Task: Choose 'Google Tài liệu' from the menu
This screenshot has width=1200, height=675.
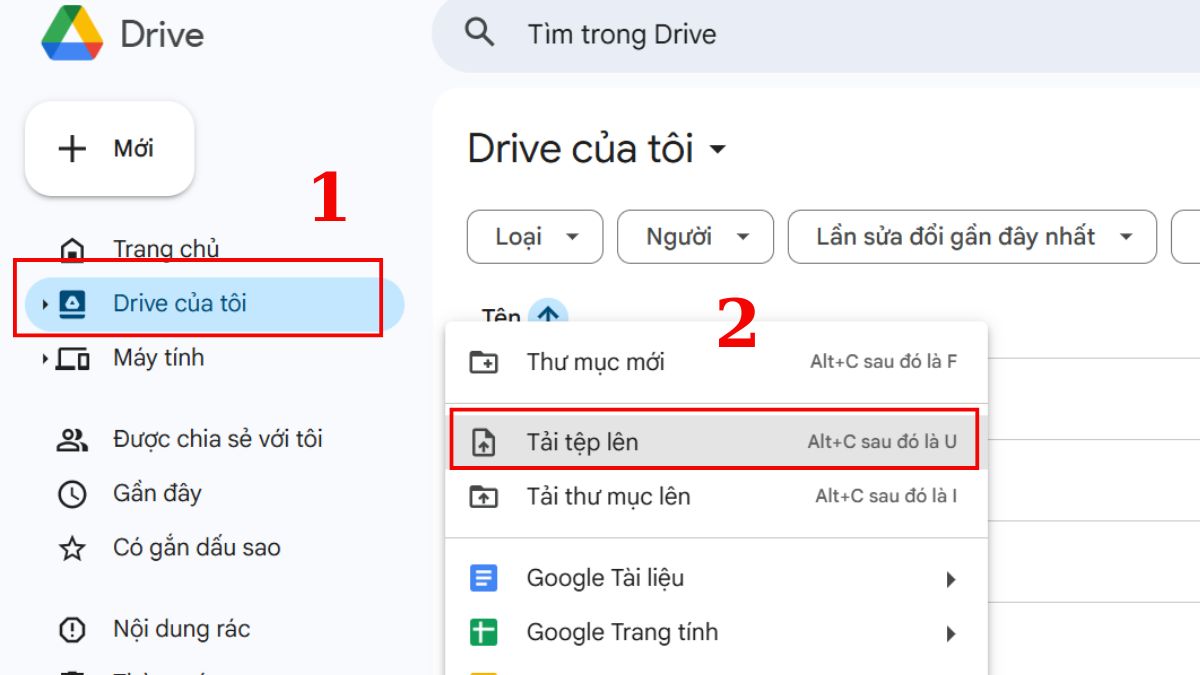Action: coord(716,578)
